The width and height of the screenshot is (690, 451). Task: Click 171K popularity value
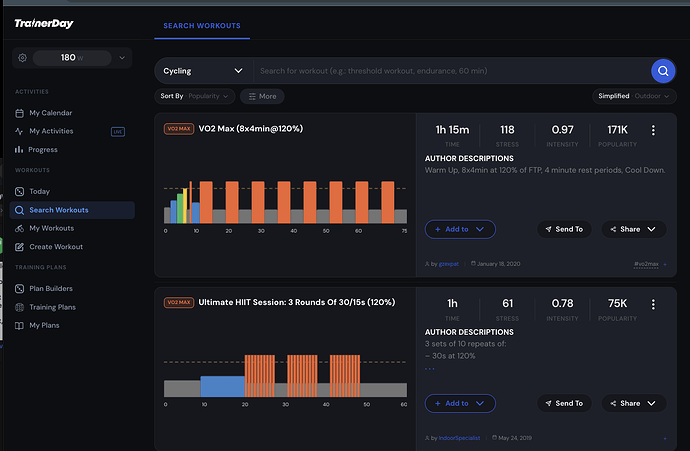point(617,130)
